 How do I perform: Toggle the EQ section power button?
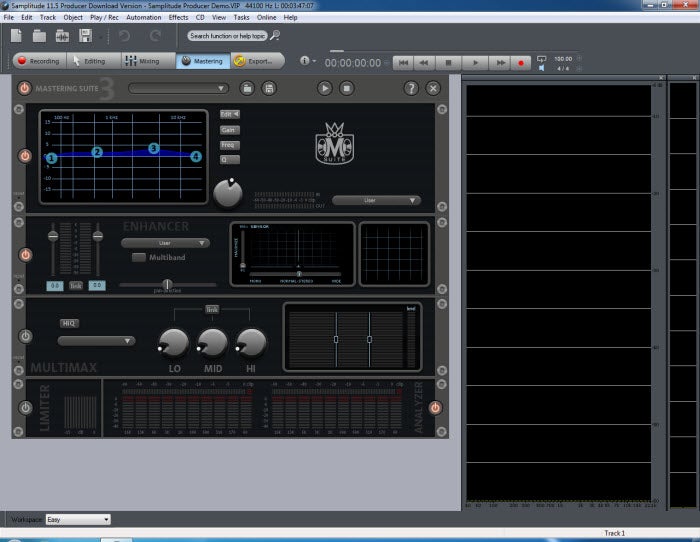25,156
